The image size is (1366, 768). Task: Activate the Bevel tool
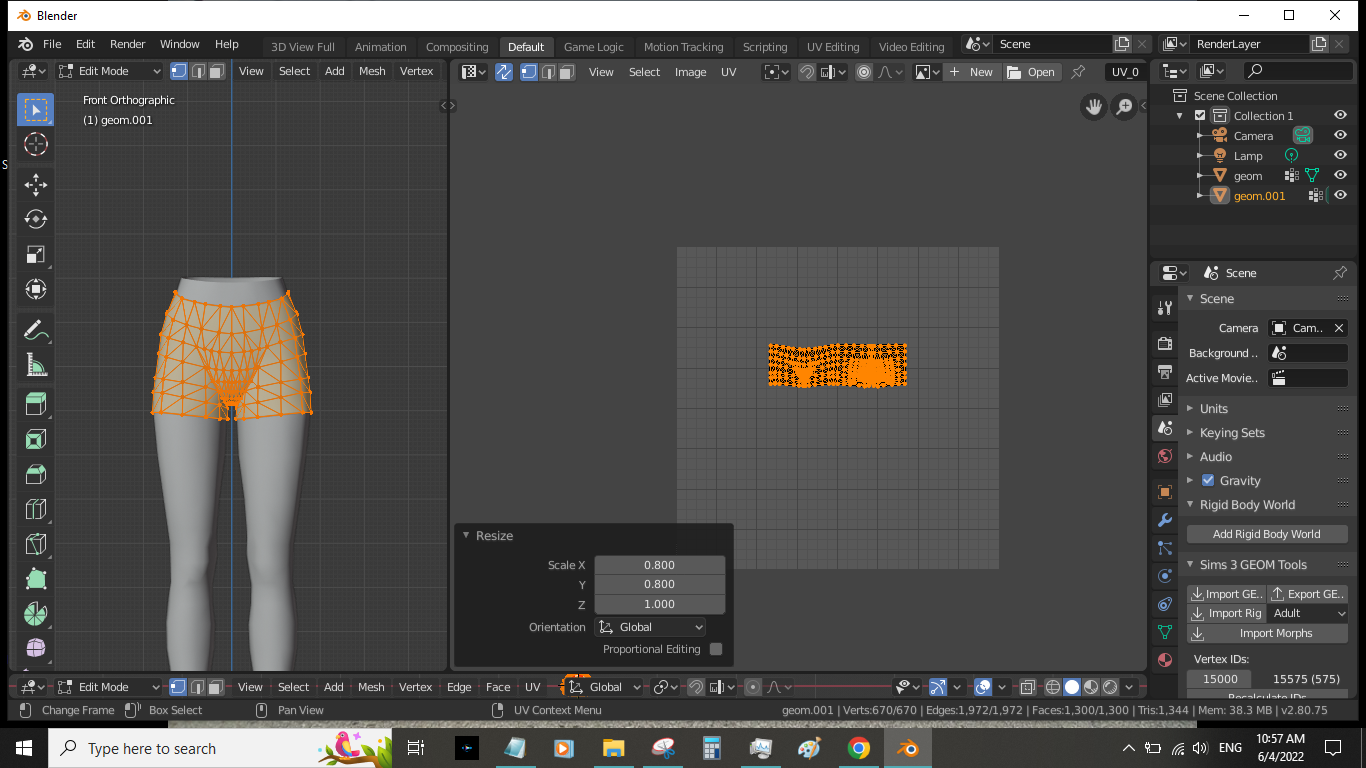[x=35, y=474]
